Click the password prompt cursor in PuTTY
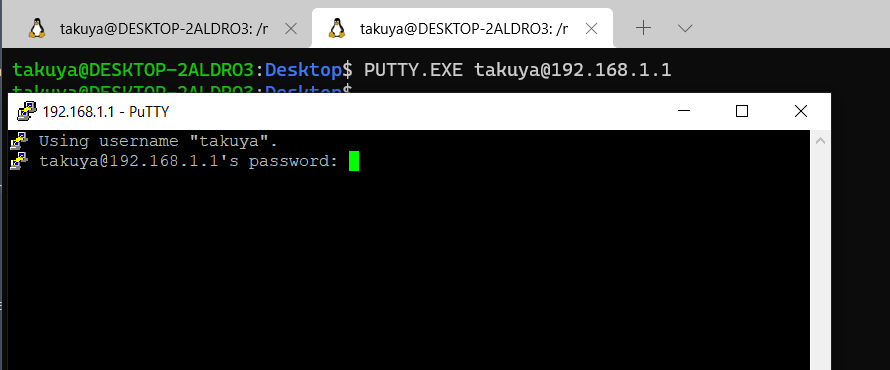The width and height of the screenshot is (890, 370). pyautogui.click(x=354, y=161)
